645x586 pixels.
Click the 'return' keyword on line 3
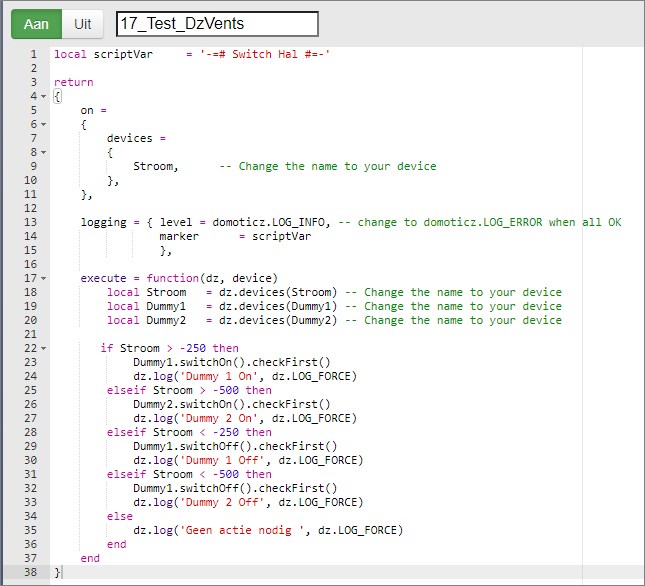[x=74, y=82]
